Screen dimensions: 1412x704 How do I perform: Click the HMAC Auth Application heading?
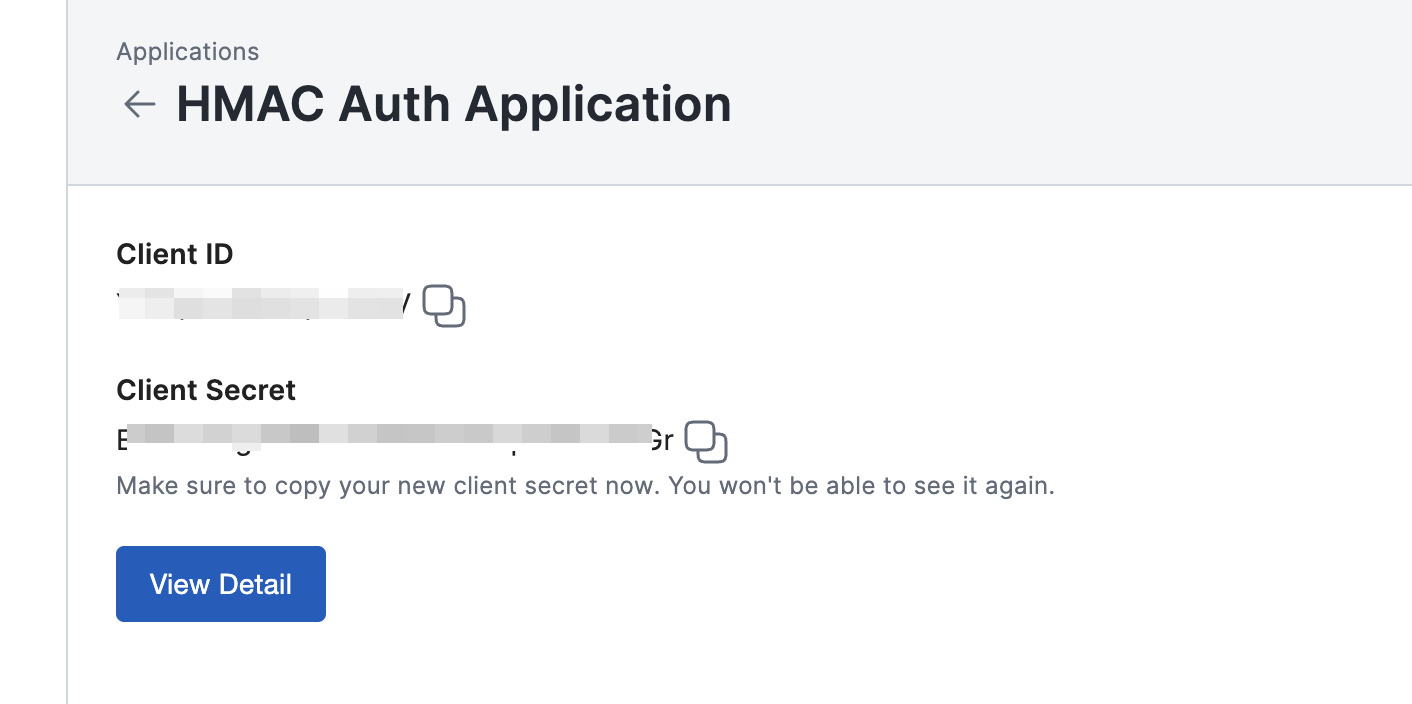453,104
